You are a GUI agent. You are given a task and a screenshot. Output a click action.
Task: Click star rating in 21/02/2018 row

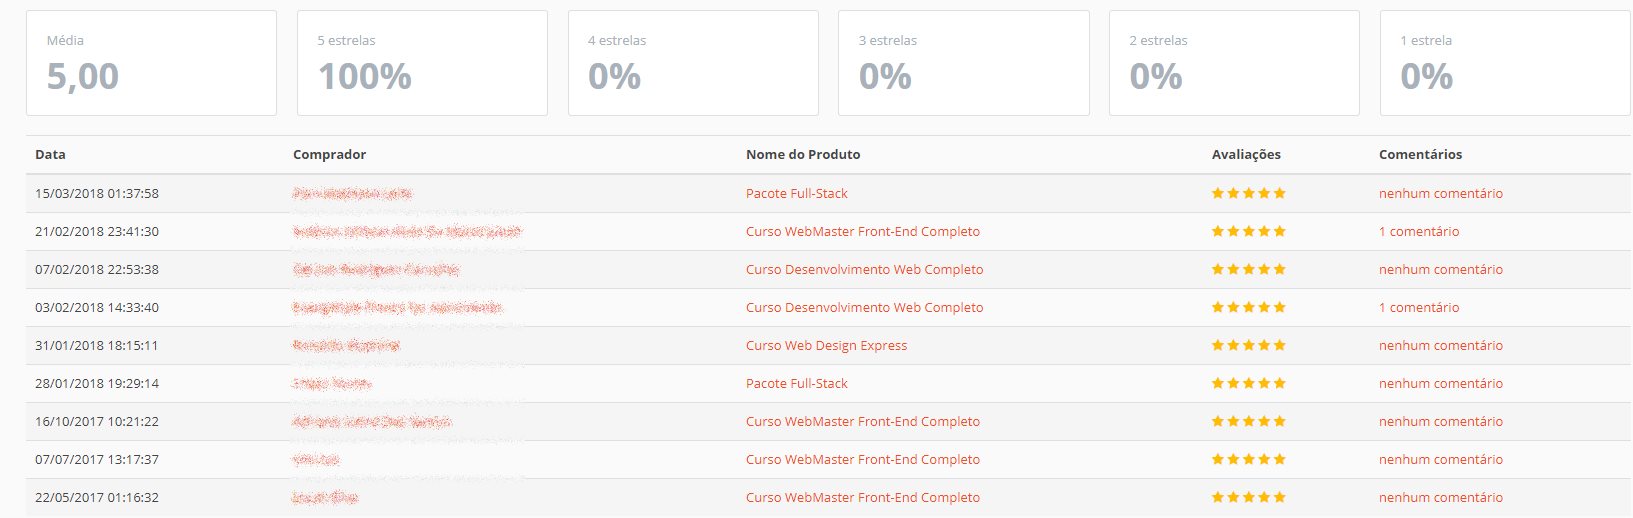point(1248,231)
